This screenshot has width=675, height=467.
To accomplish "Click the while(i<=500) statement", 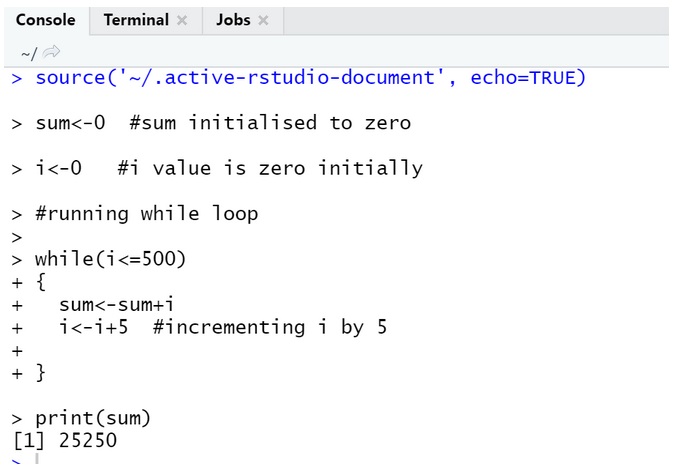I will tap(110, 259).
